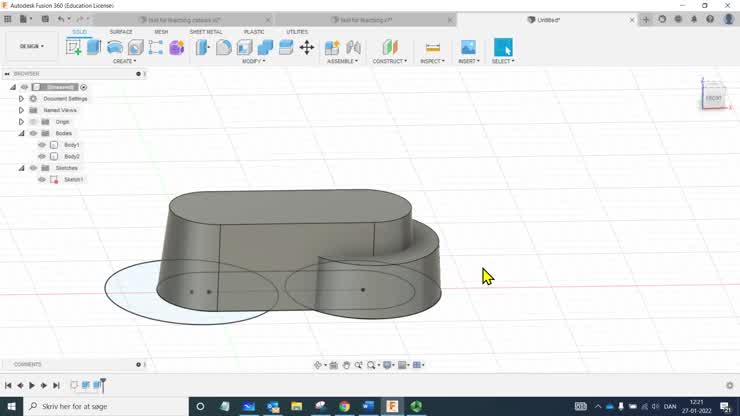Play the timeline history
The image size is (740, 416).
[x=32, y=385]
